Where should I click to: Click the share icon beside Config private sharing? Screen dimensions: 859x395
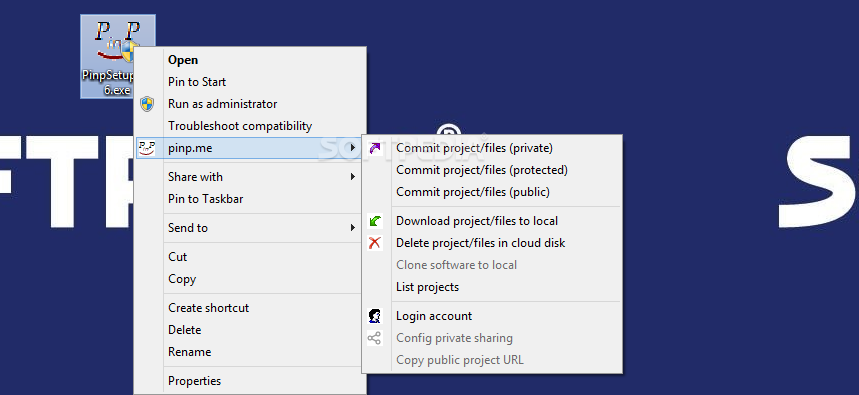pos(375,338)
